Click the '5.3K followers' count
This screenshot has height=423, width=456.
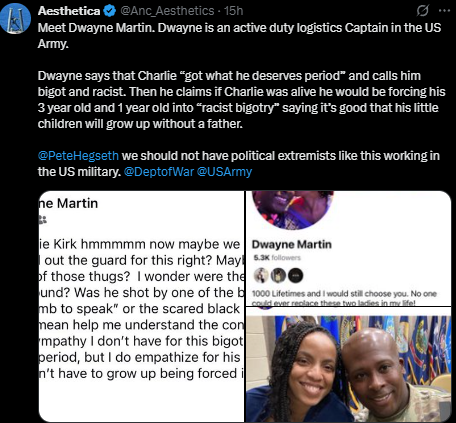pos(277,258)
